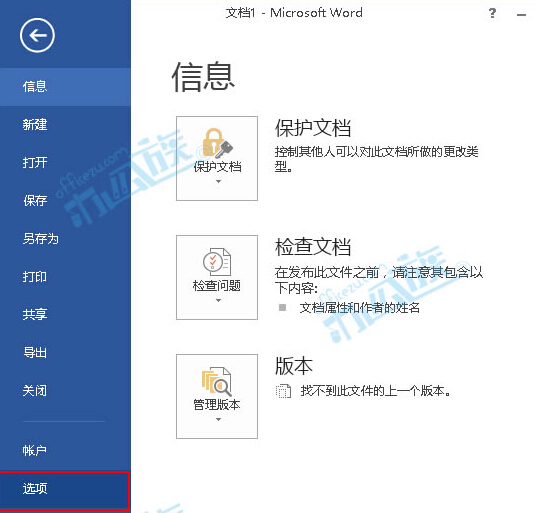The image size is (537, 513).
Task: Click the gray bullet beside 文档属性和作者的姓名
Action: (283, 307)
